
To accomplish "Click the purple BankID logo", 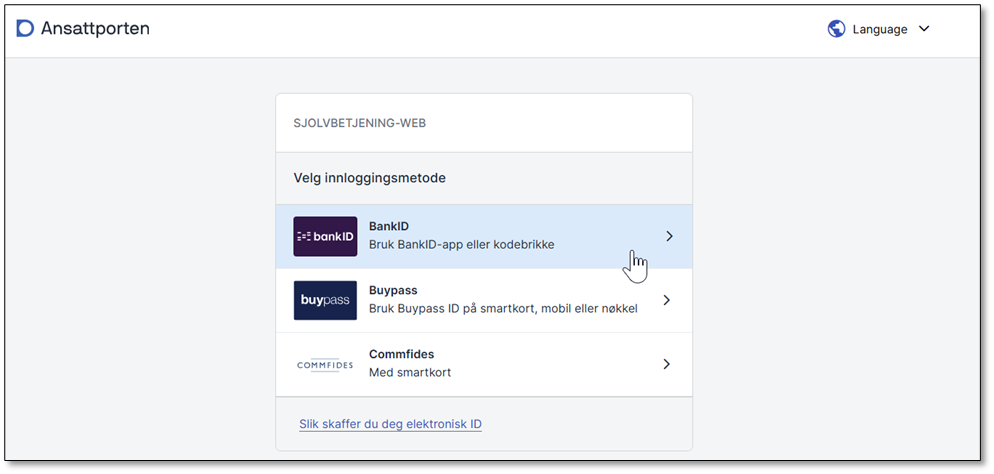I will 325,237.
